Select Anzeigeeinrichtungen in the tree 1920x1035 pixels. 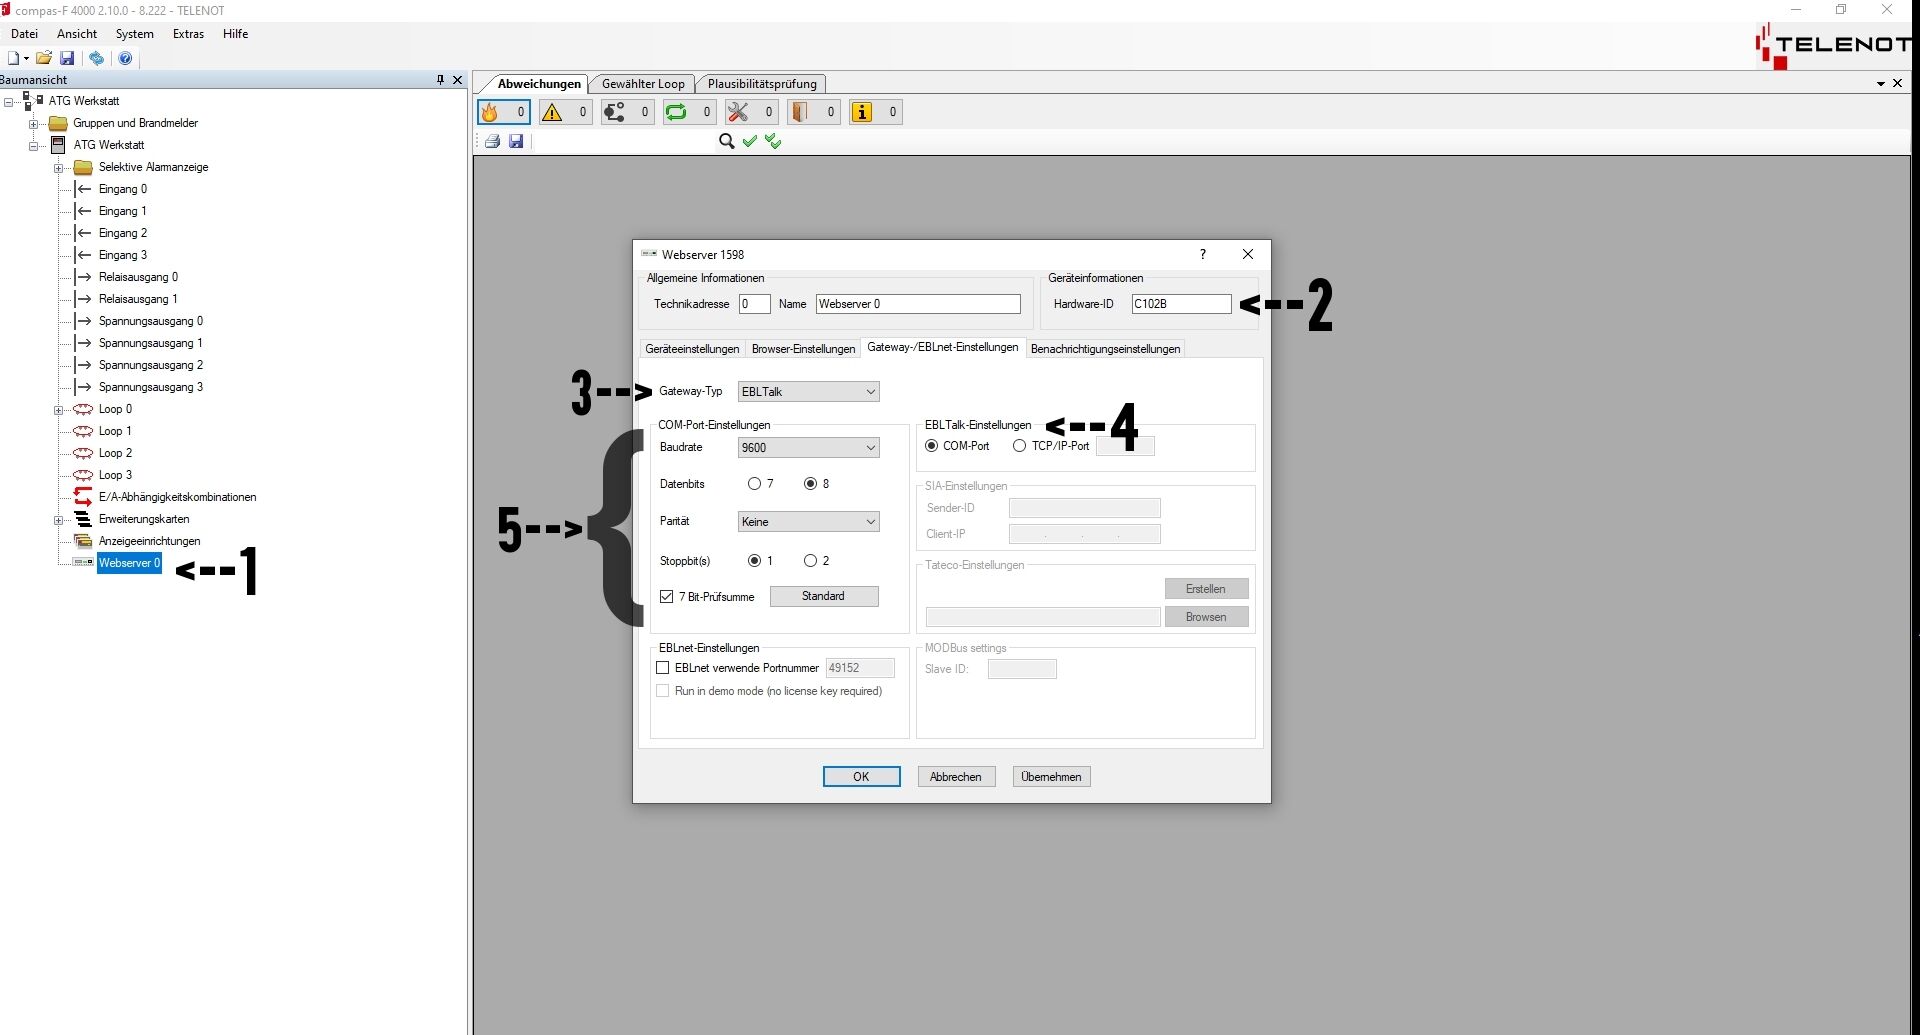point(149,541)
